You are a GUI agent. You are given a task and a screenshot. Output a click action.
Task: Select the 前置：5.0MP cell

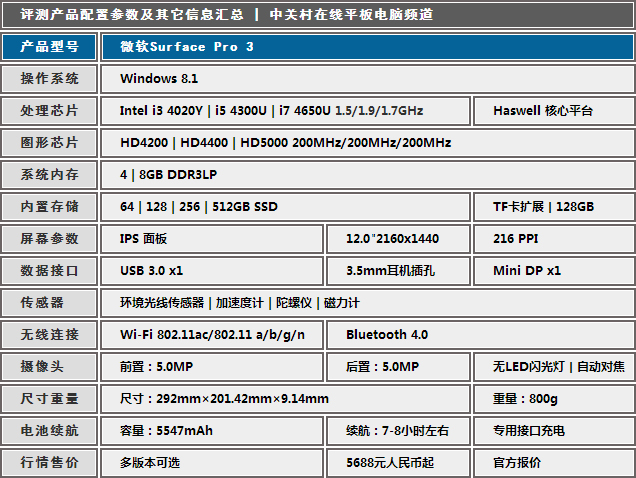[x=212, y=367]
